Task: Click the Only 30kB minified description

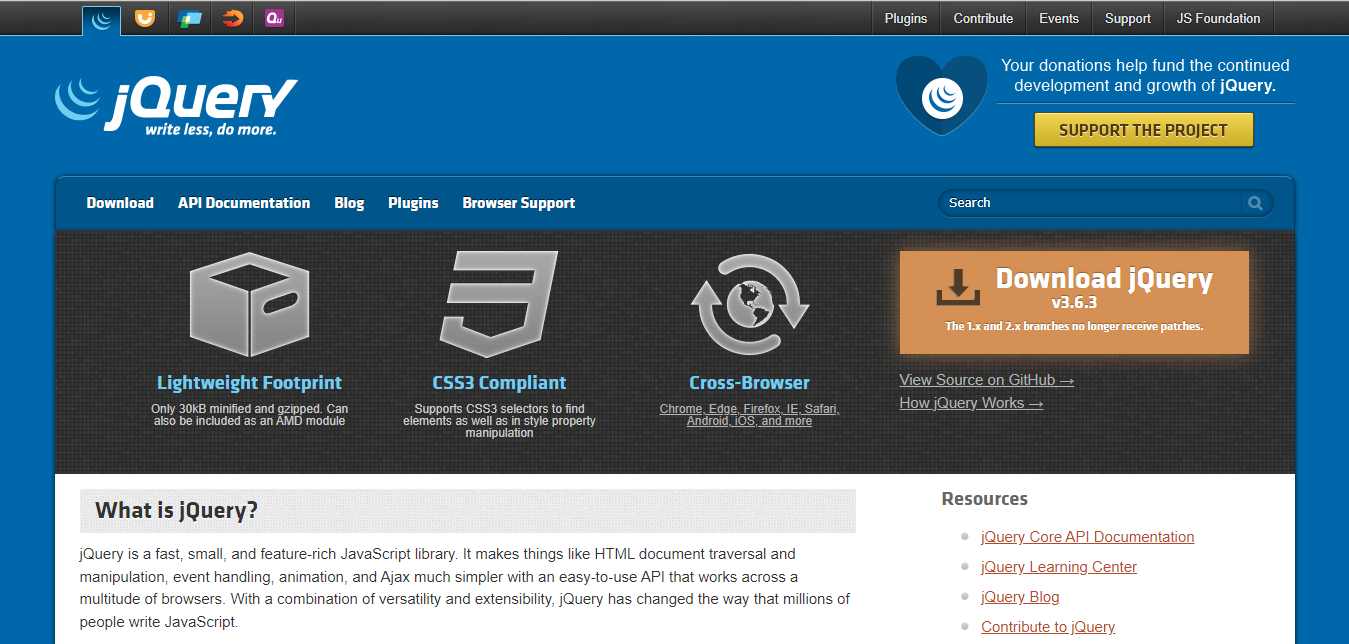Action: click(249, 415)
